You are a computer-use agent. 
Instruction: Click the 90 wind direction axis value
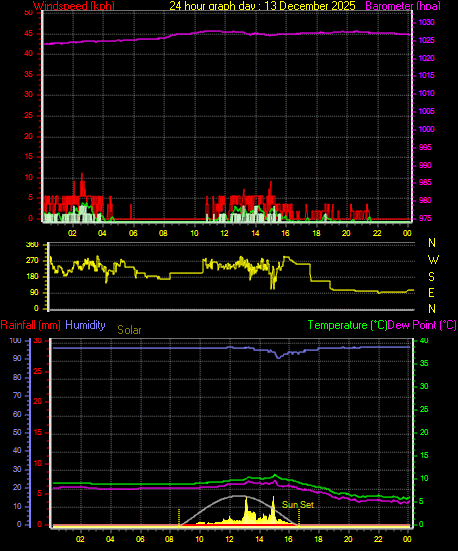pos(34,293)
